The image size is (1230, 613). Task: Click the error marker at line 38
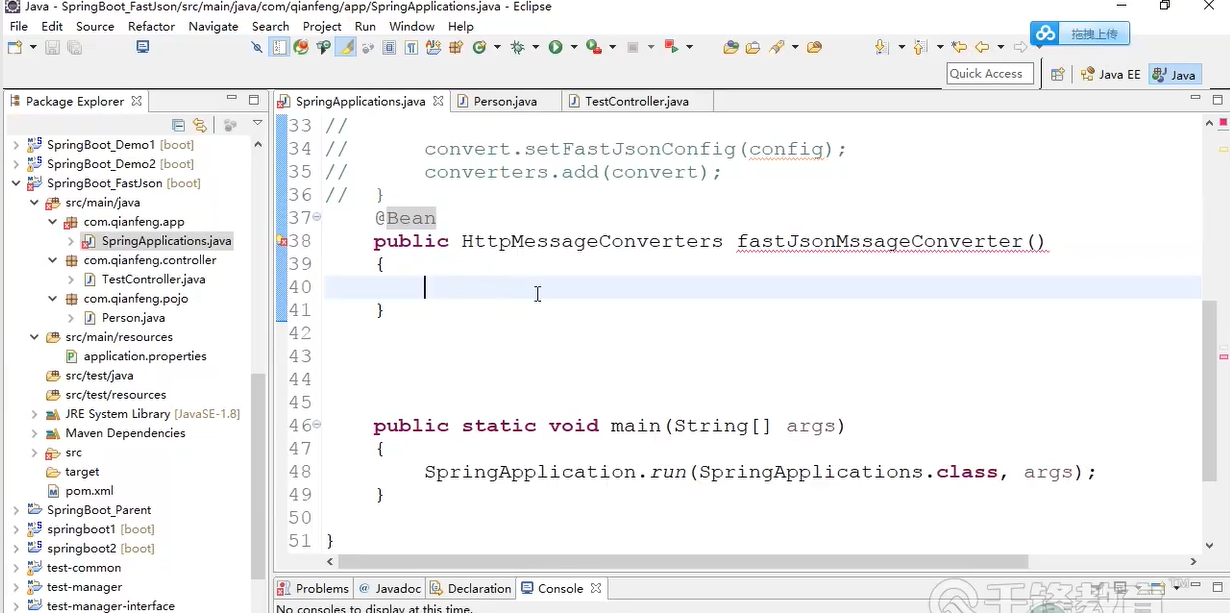coord(281,241)
